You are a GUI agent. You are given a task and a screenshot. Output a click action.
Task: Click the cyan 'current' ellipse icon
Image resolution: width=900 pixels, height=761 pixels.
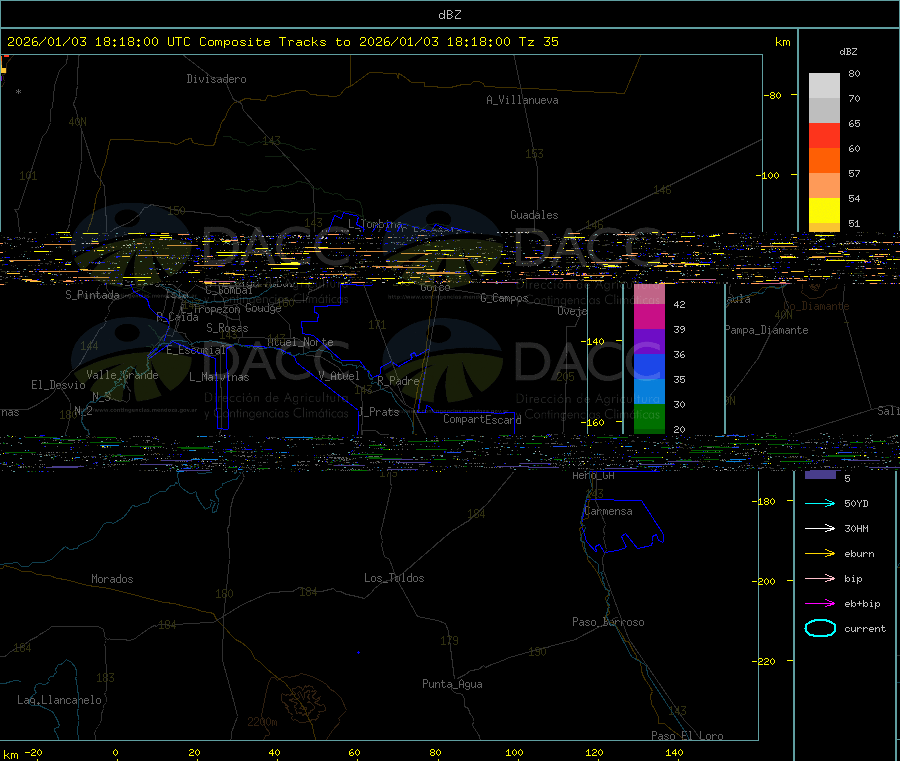pos(820,628)
